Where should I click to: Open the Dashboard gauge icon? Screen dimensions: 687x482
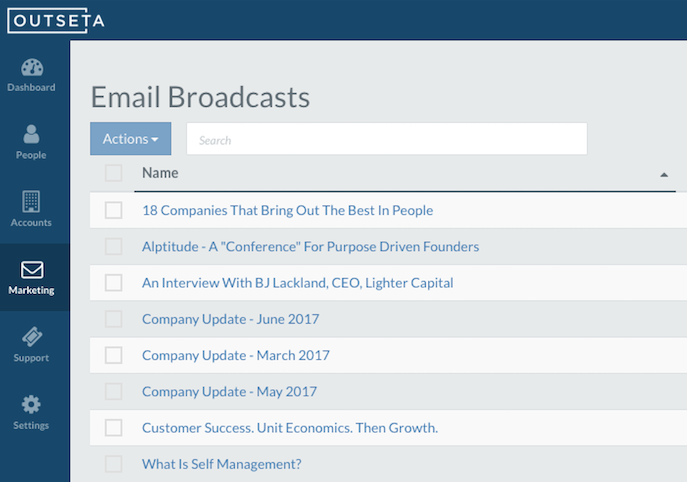[32, 67]
